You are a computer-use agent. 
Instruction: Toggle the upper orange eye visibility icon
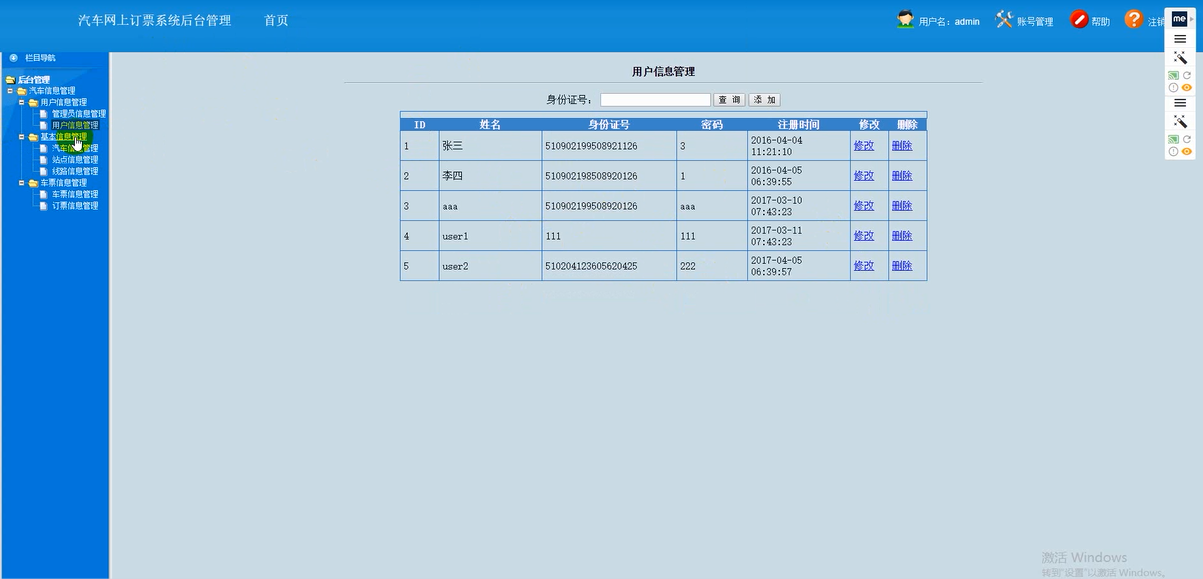coord(1187,88)
